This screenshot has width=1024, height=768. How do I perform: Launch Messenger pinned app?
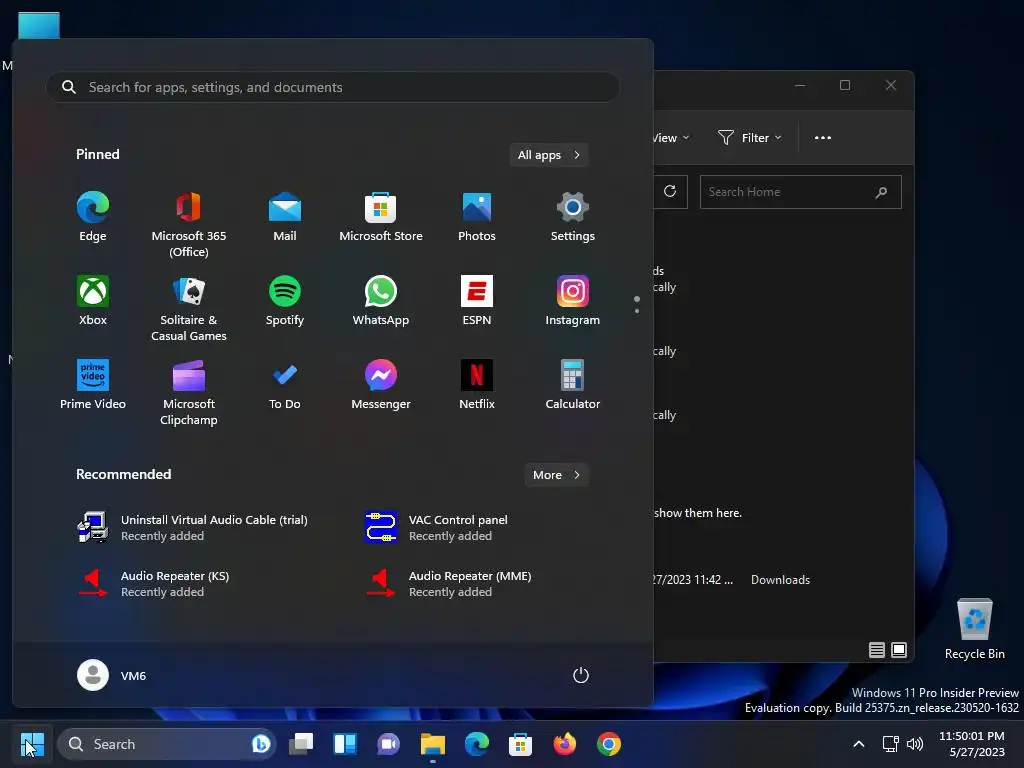pos(381,385)
